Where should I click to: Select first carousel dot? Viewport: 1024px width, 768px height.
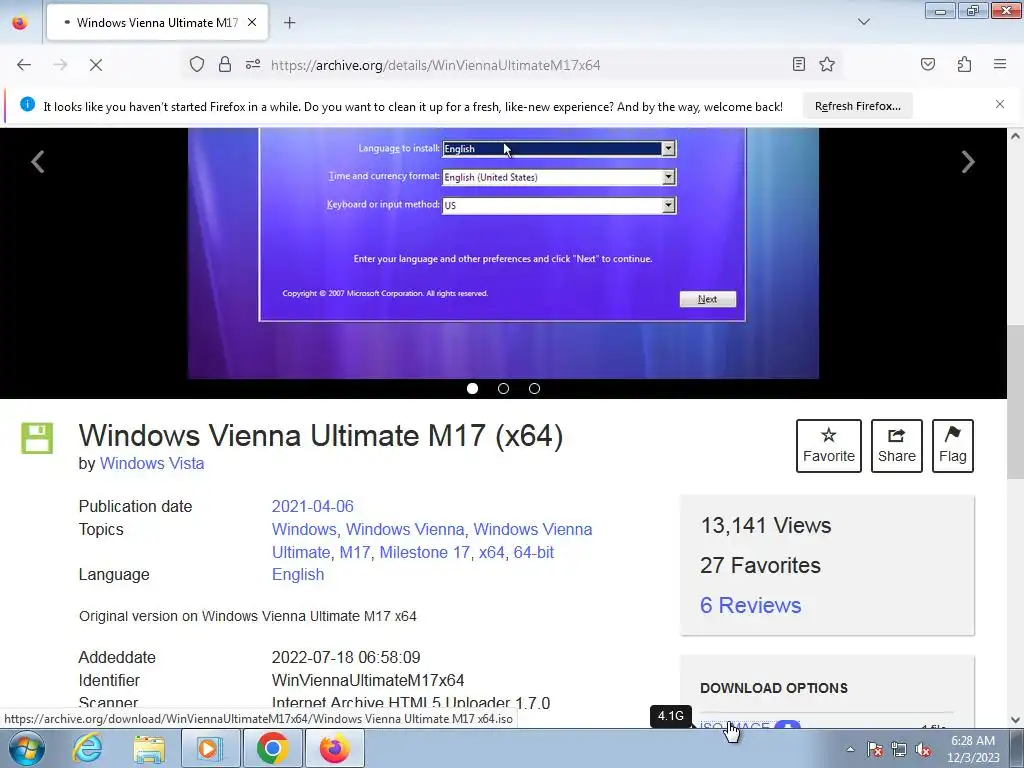[x=472, y=389]
